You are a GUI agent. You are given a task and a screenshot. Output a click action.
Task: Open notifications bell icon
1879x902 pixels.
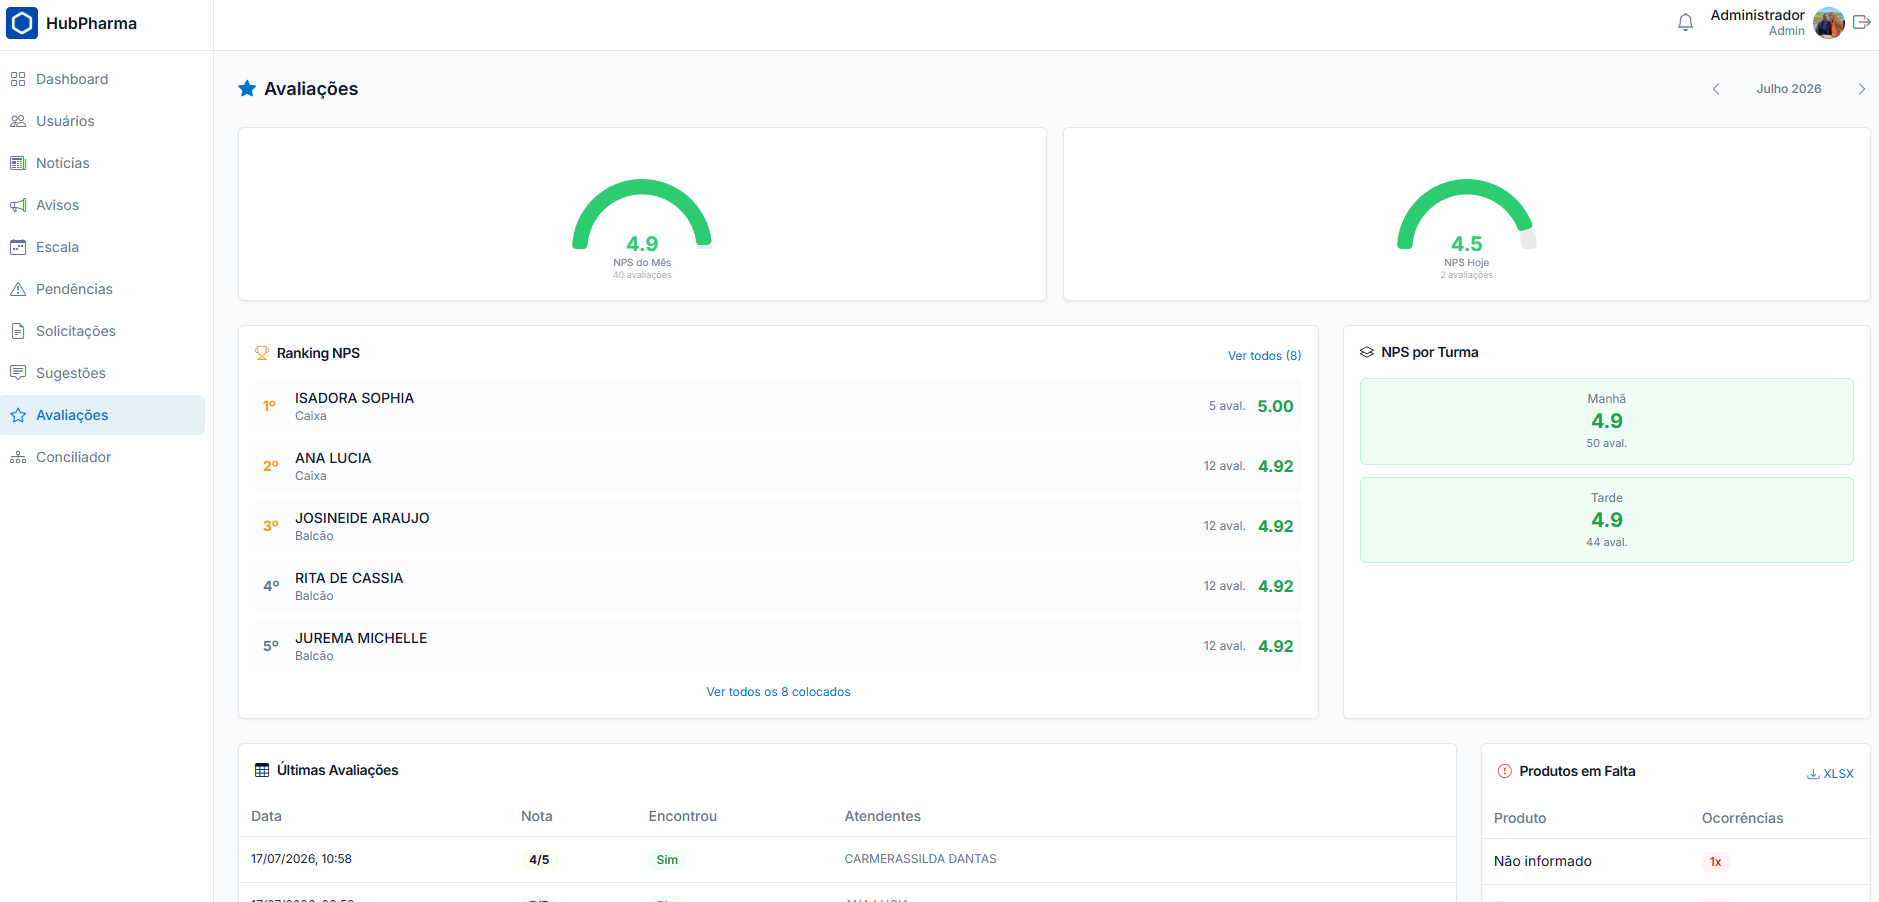[1685, 22]
